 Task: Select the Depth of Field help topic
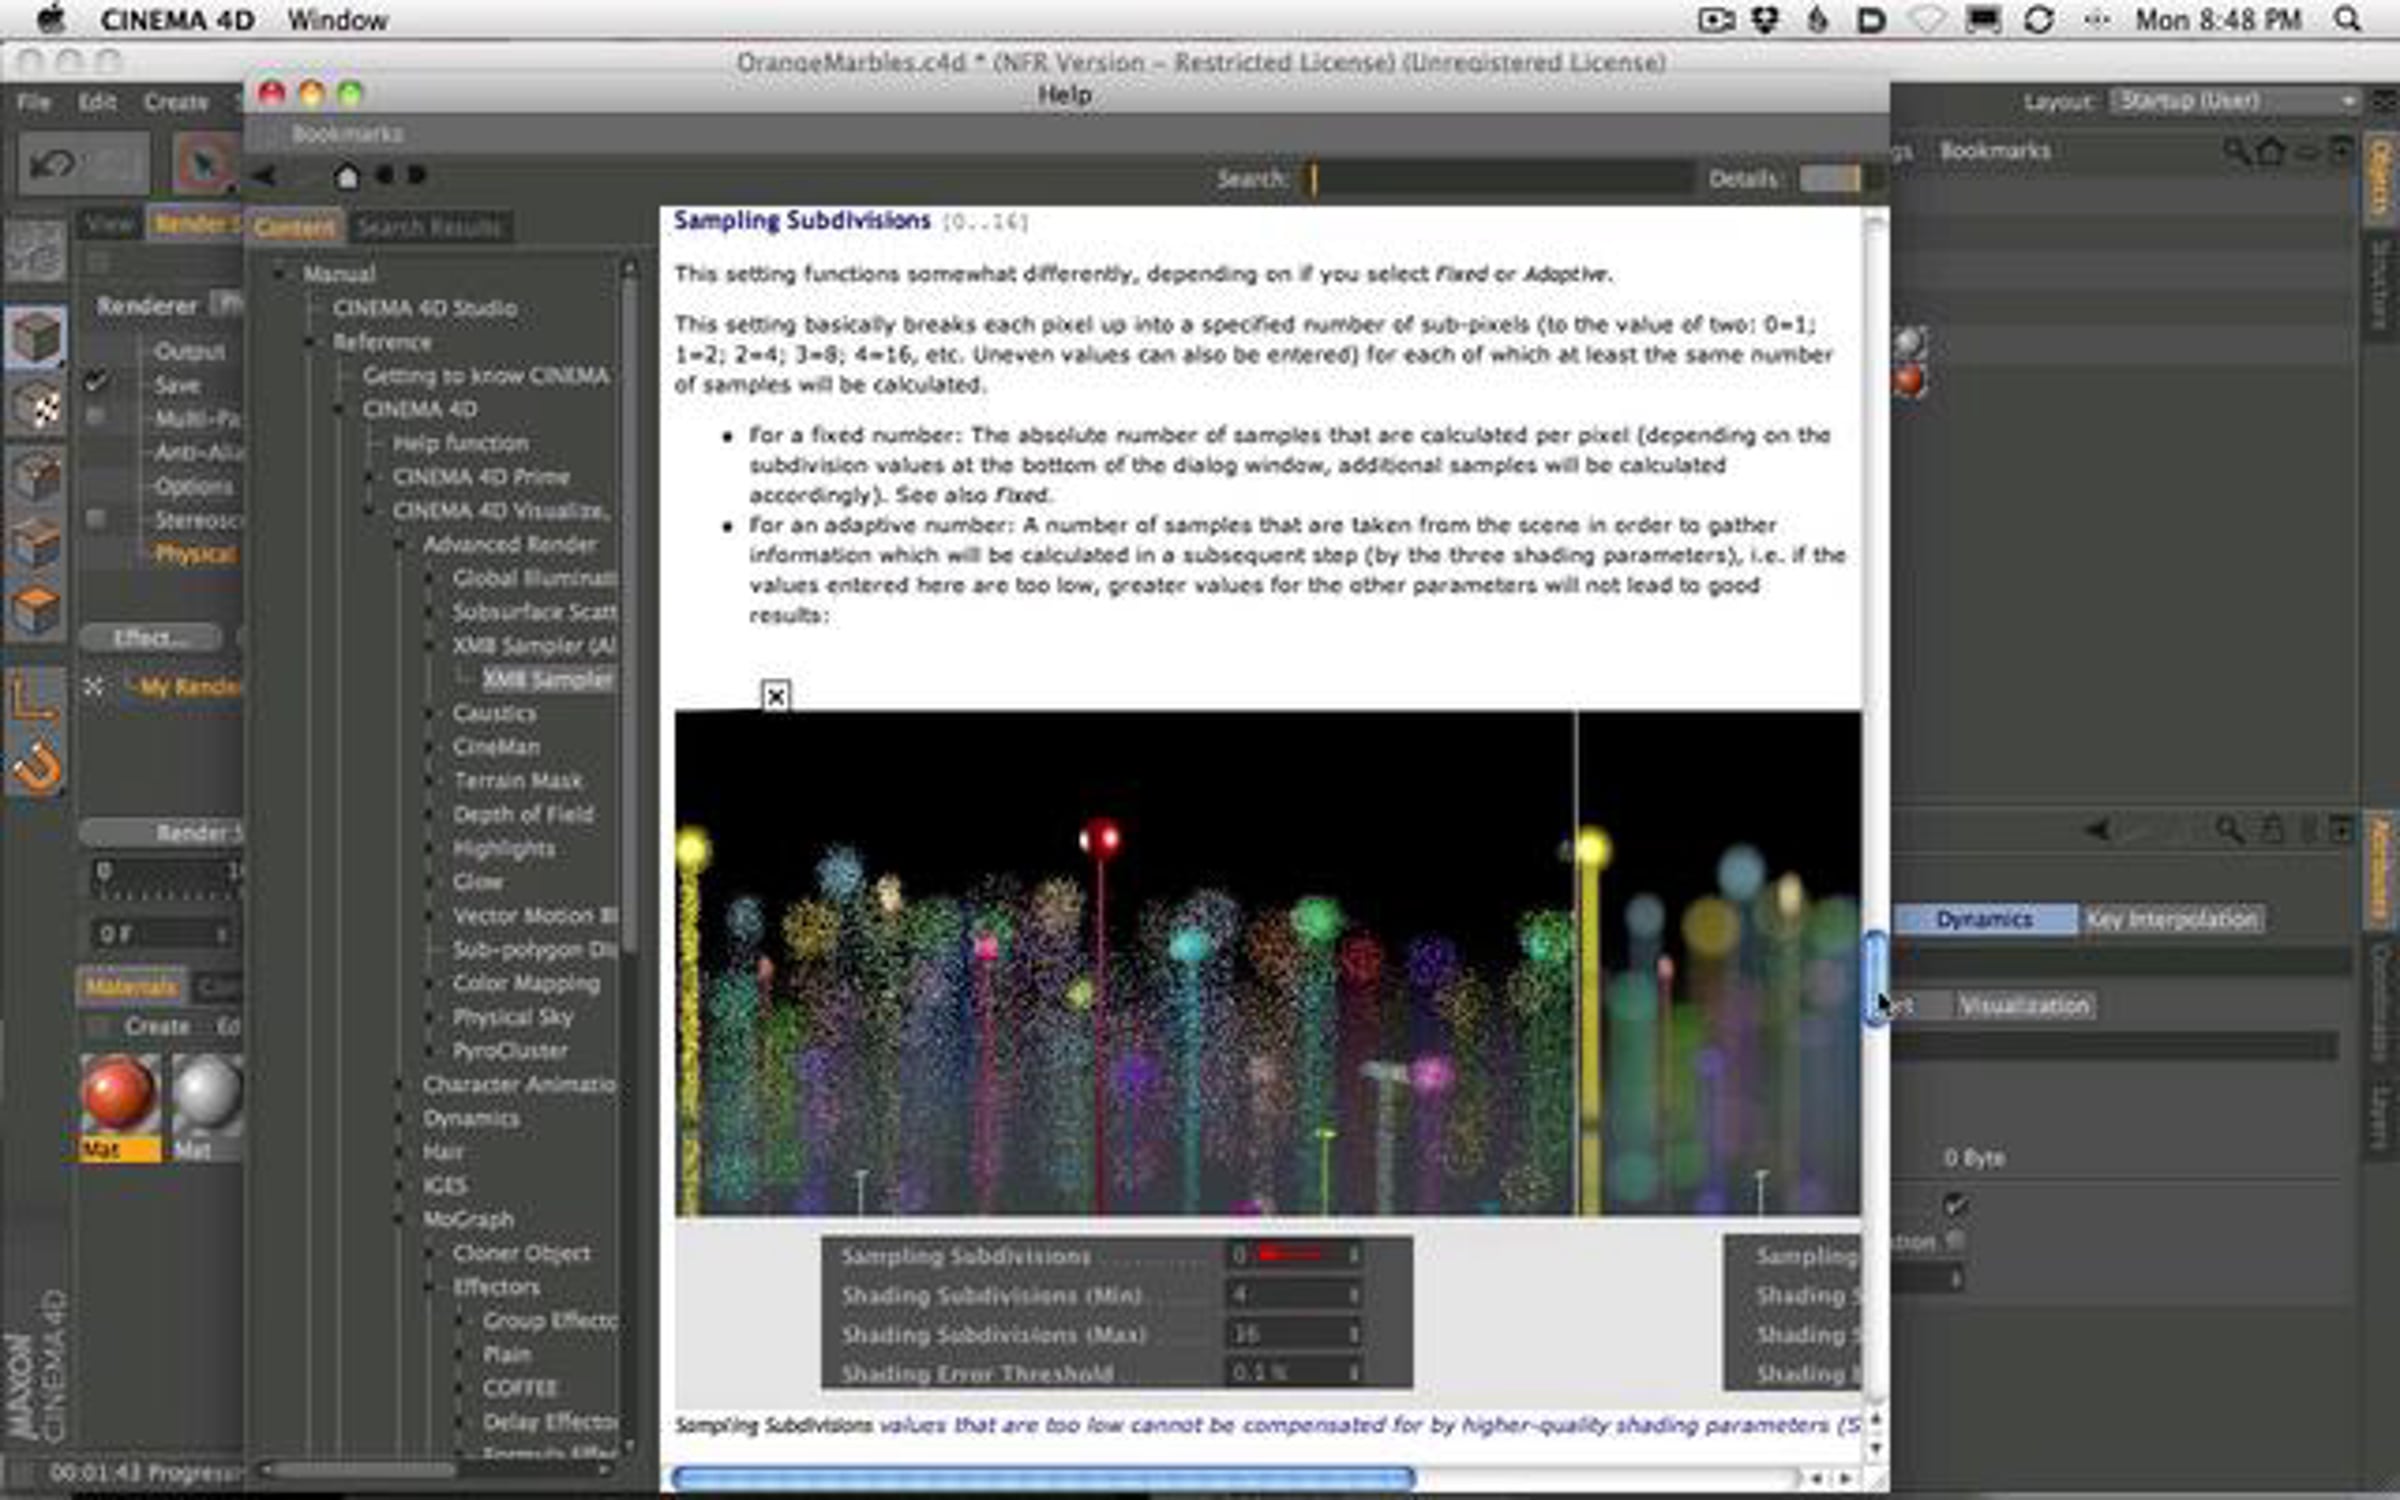[522, 814]
